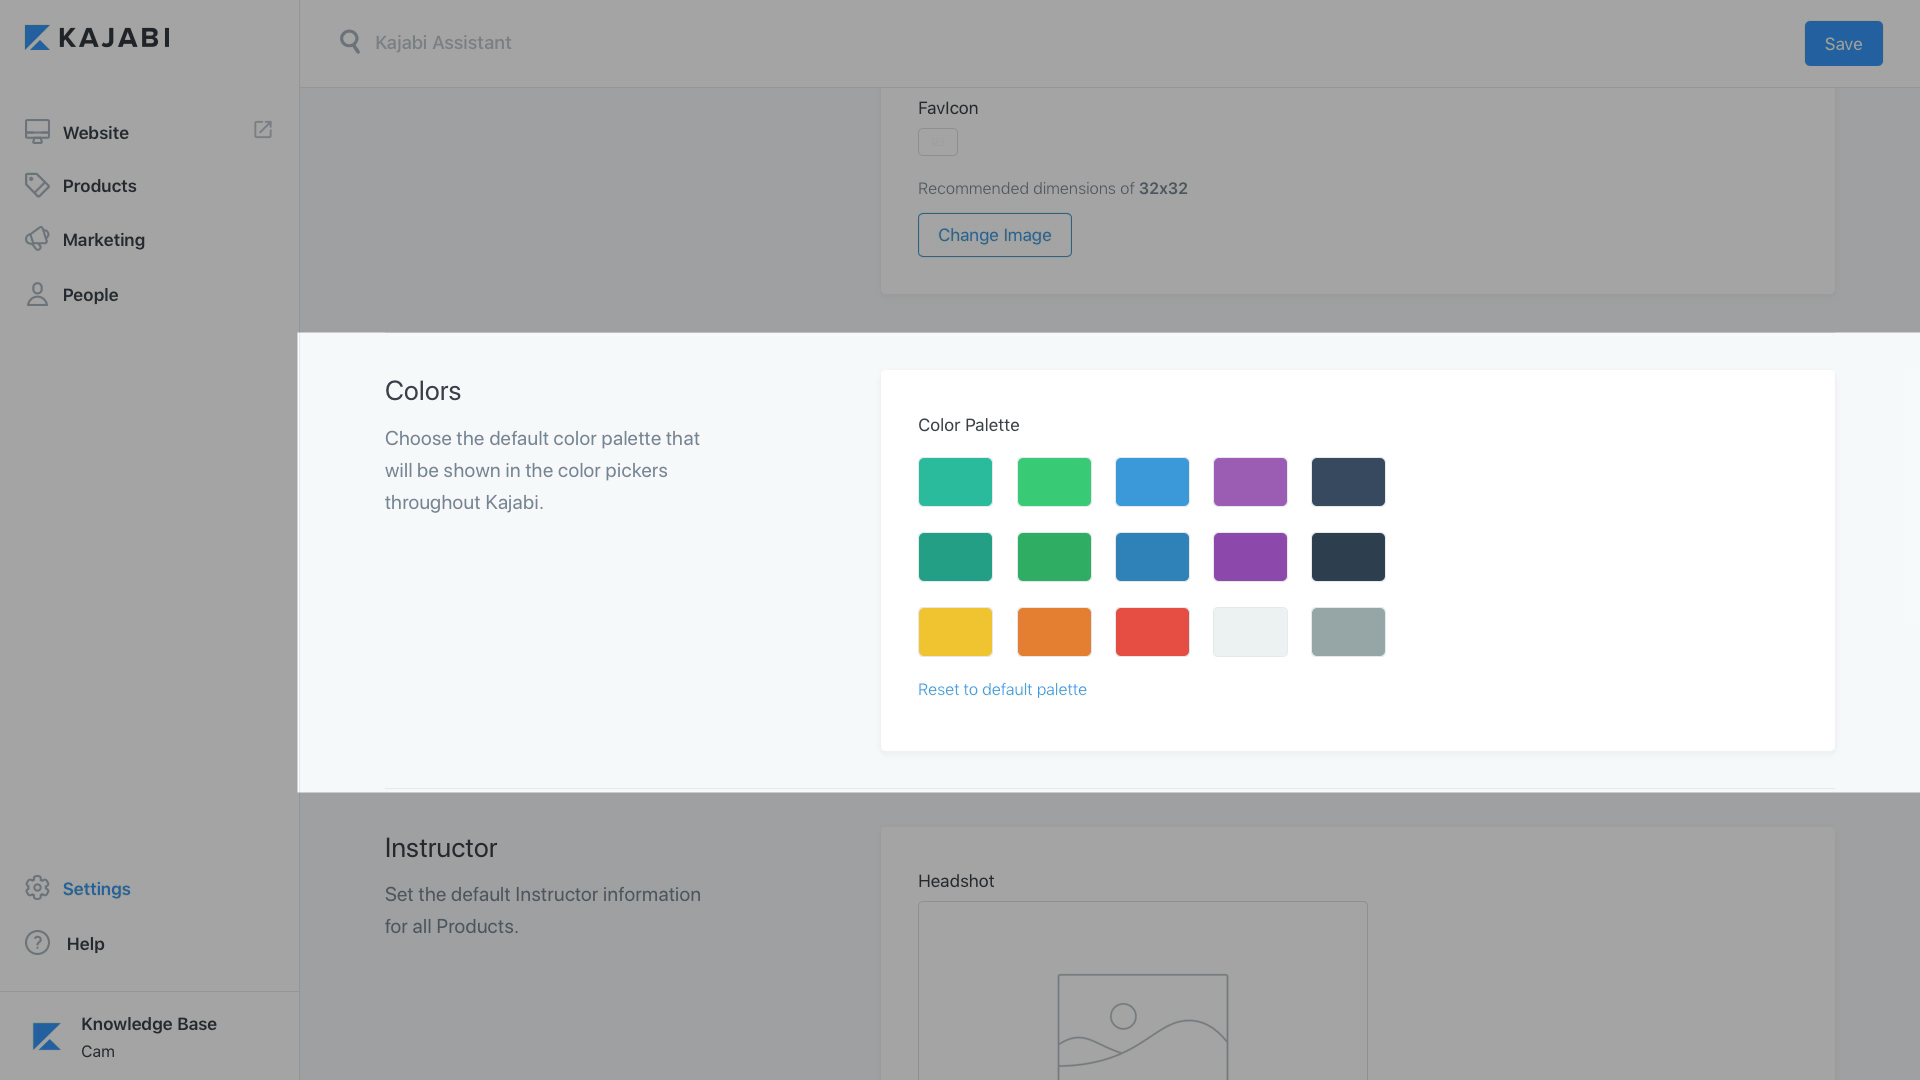The image size is (1920, 1080).
Task: Click the Settings gear icon
Action: (x=37, y=888)
